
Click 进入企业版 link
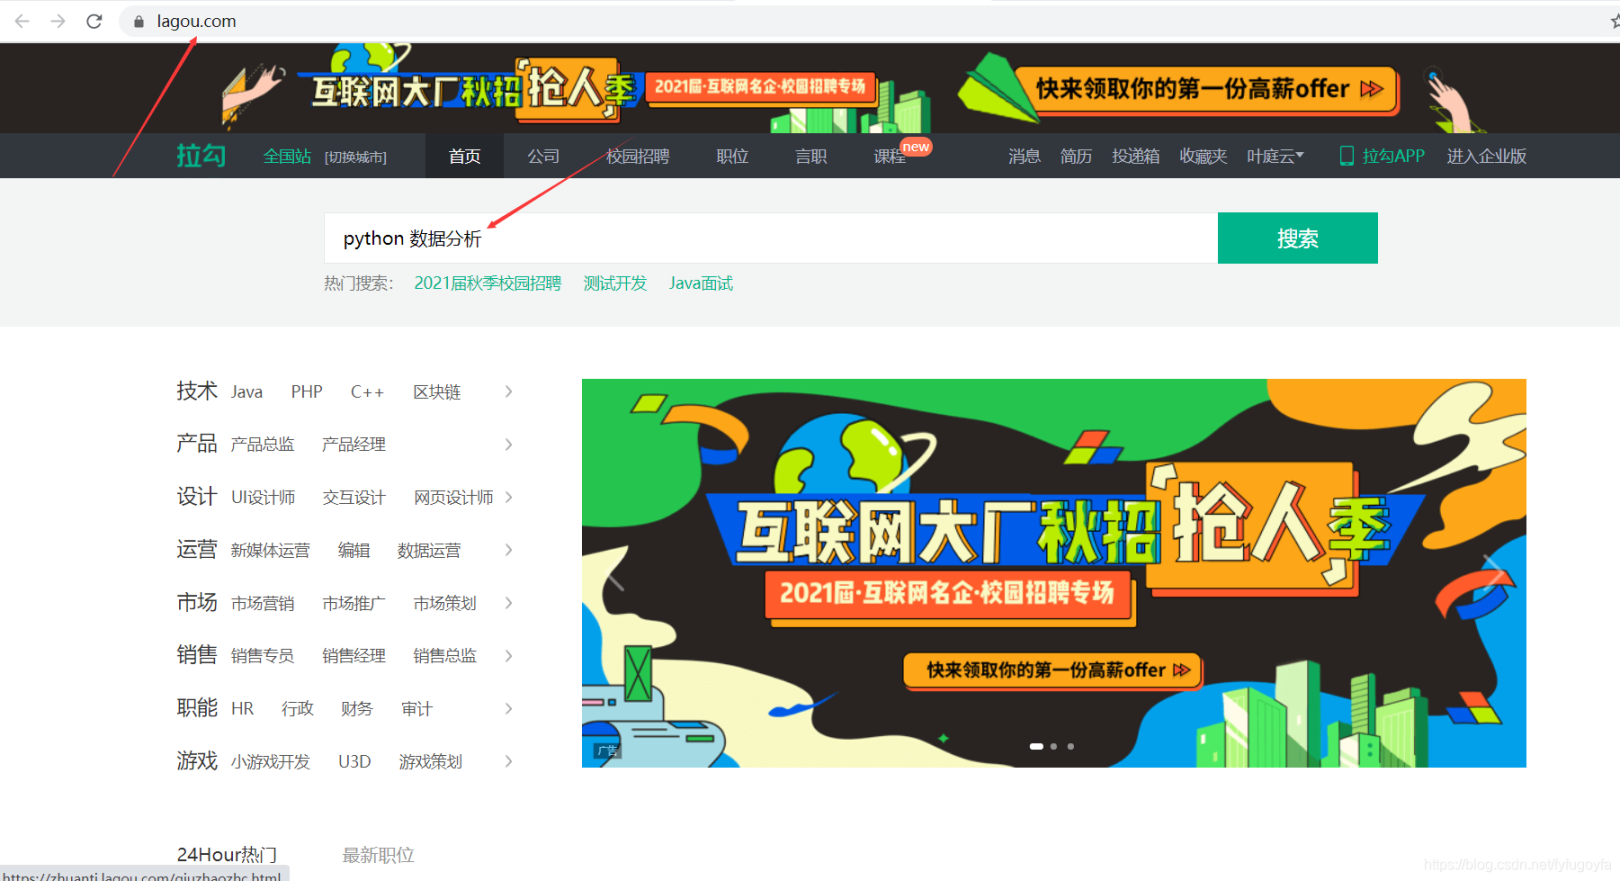click(1487, 156)
